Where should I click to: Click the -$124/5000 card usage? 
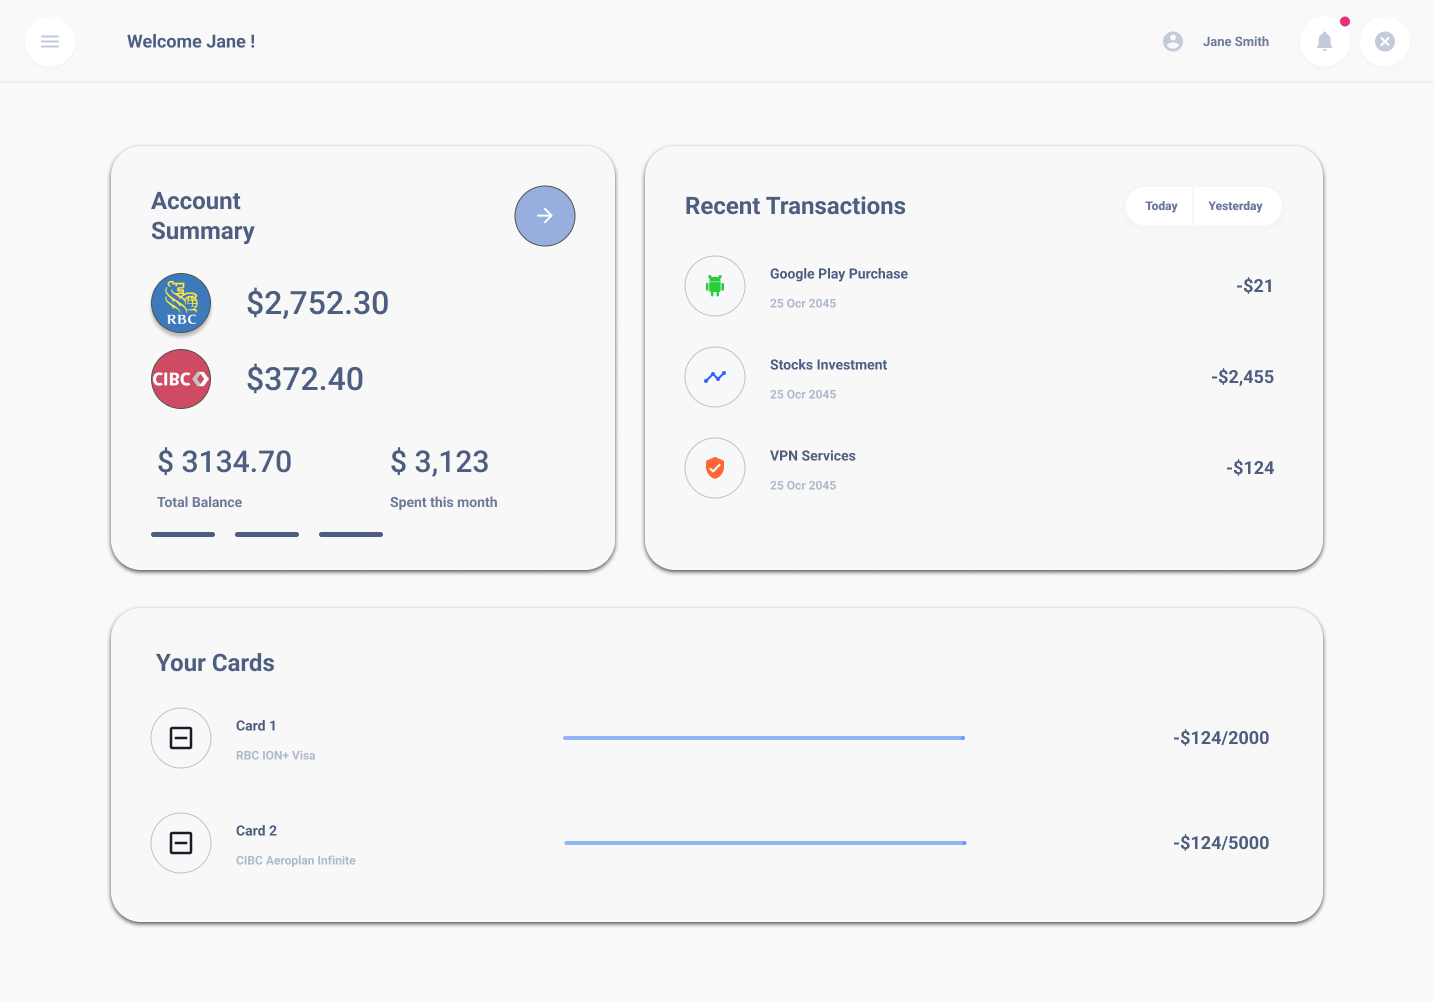1221,843
